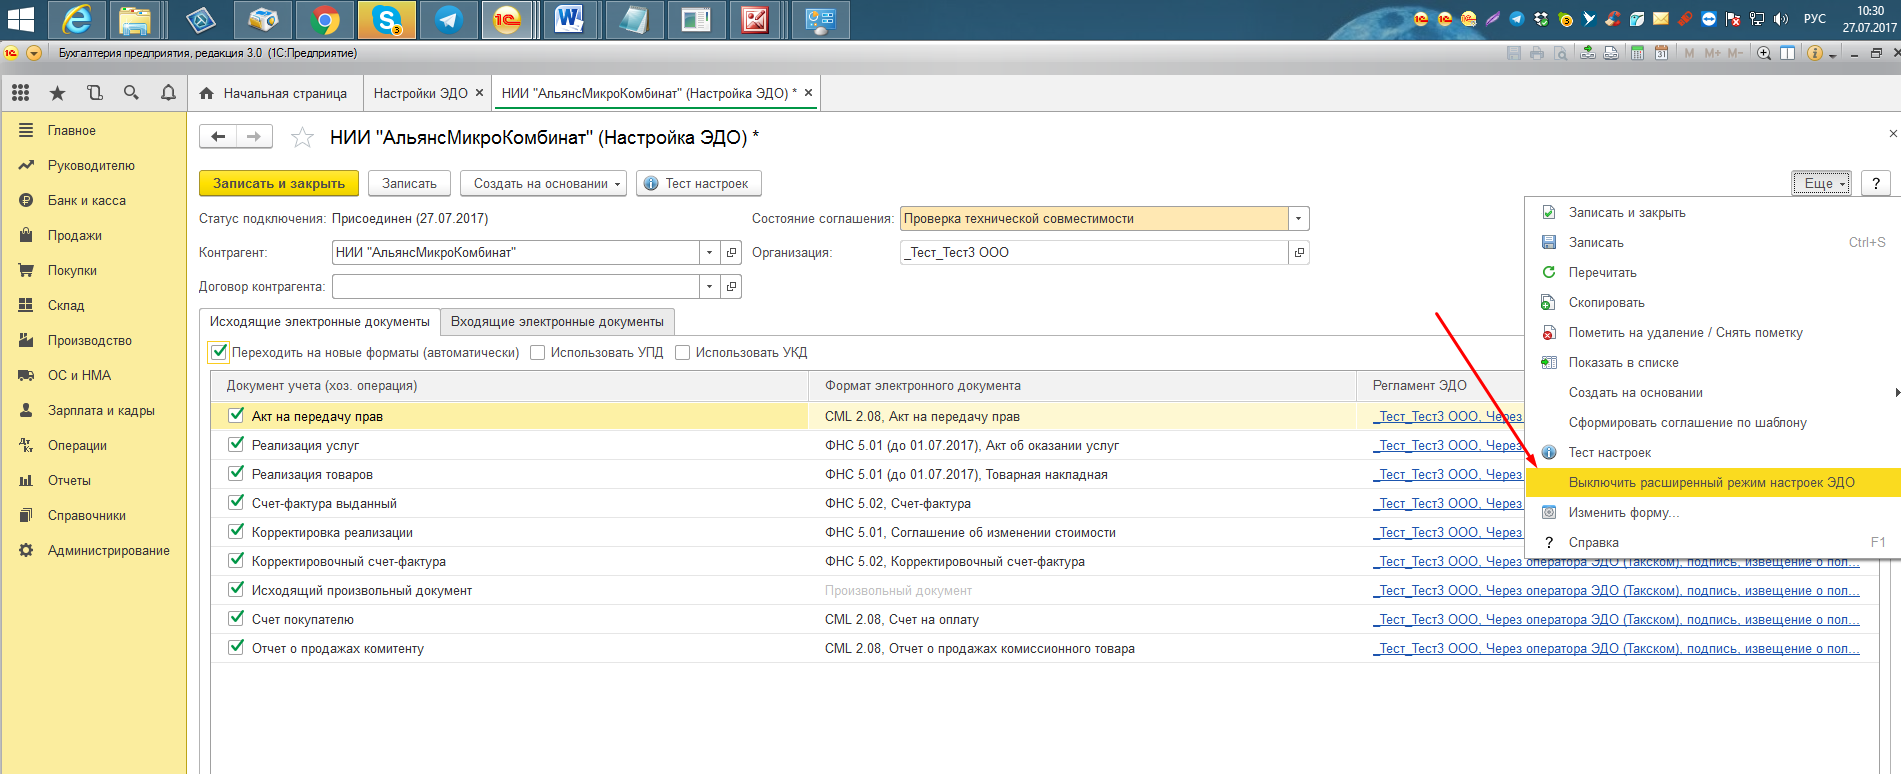This screenshot has height=774, width=1901.
Task: Expand the 'Состояние соглашения' dropdown
Action: click(1298, 219)
